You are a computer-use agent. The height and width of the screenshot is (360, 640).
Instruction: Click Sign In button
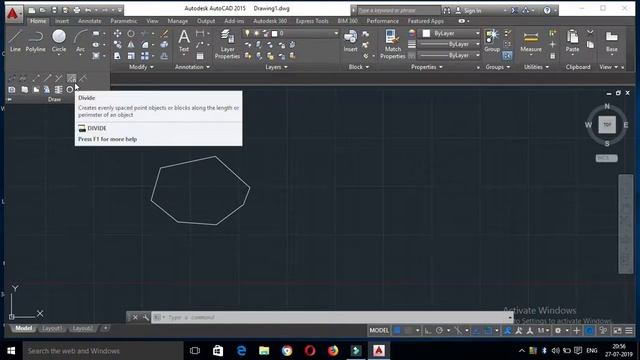coord(469,11)
